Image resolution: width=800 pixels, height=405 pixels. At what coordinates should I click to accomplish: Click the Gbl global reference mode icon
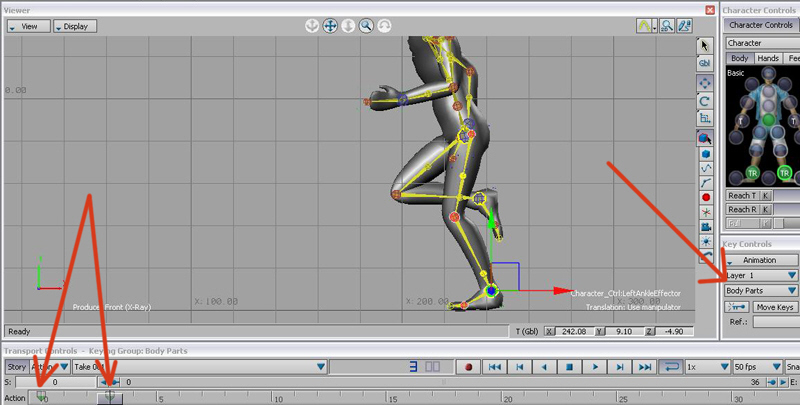705,62
